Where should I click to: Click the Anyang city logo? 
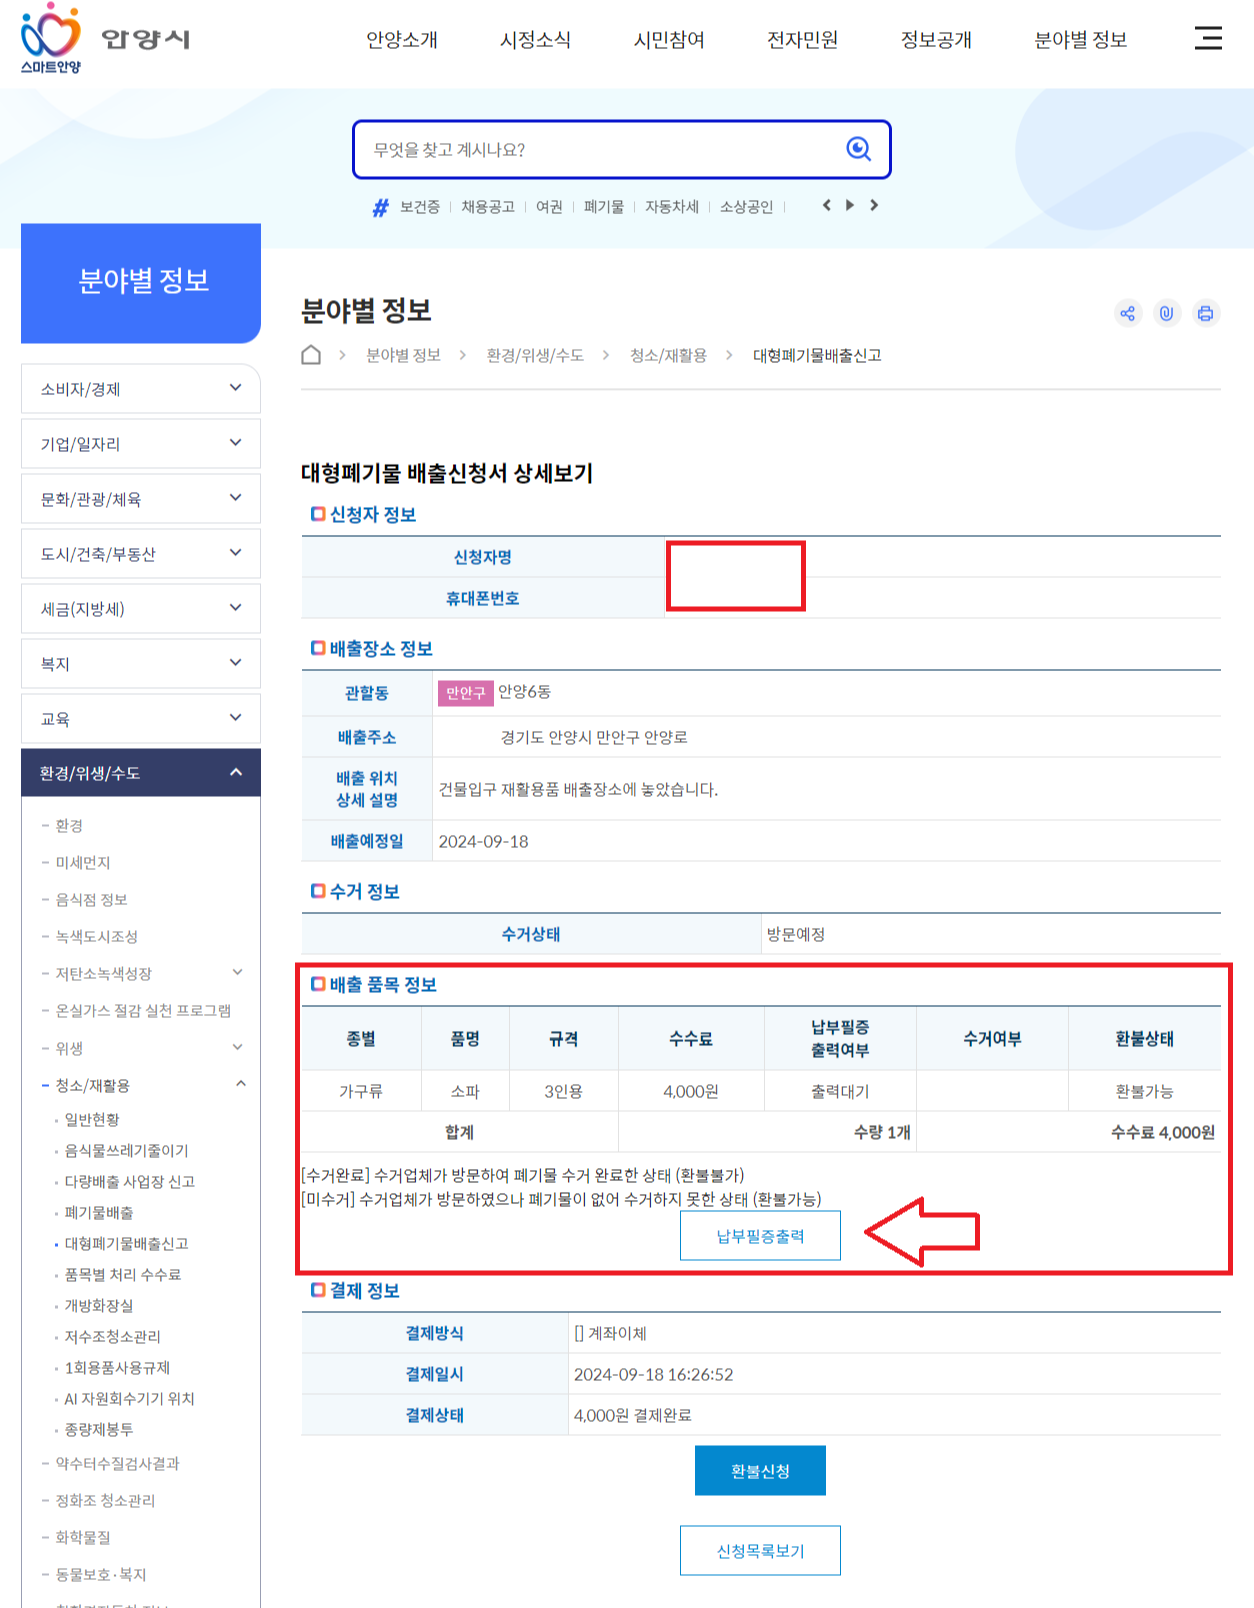tap(105, 39)
